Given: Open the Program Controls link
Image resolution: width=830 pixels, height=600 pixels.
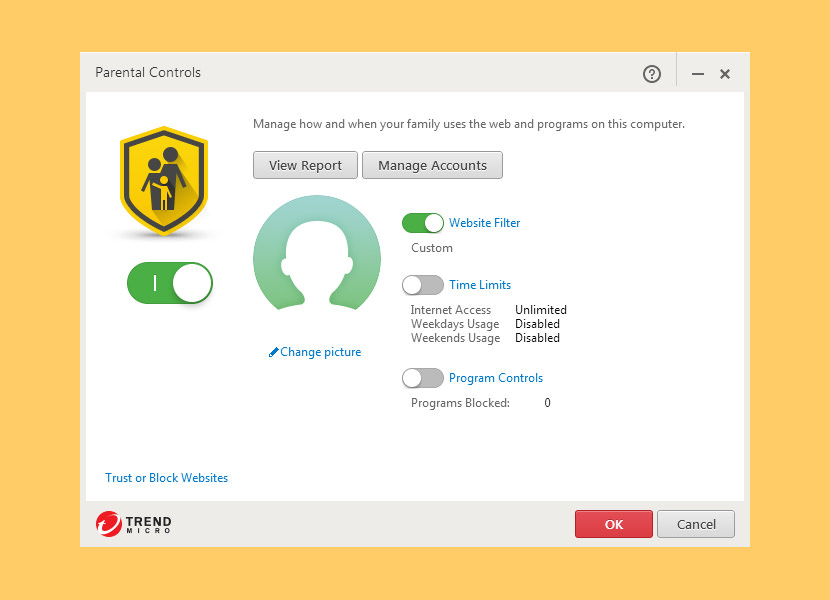Looking at the screenshot, I should tap(496, 378).
